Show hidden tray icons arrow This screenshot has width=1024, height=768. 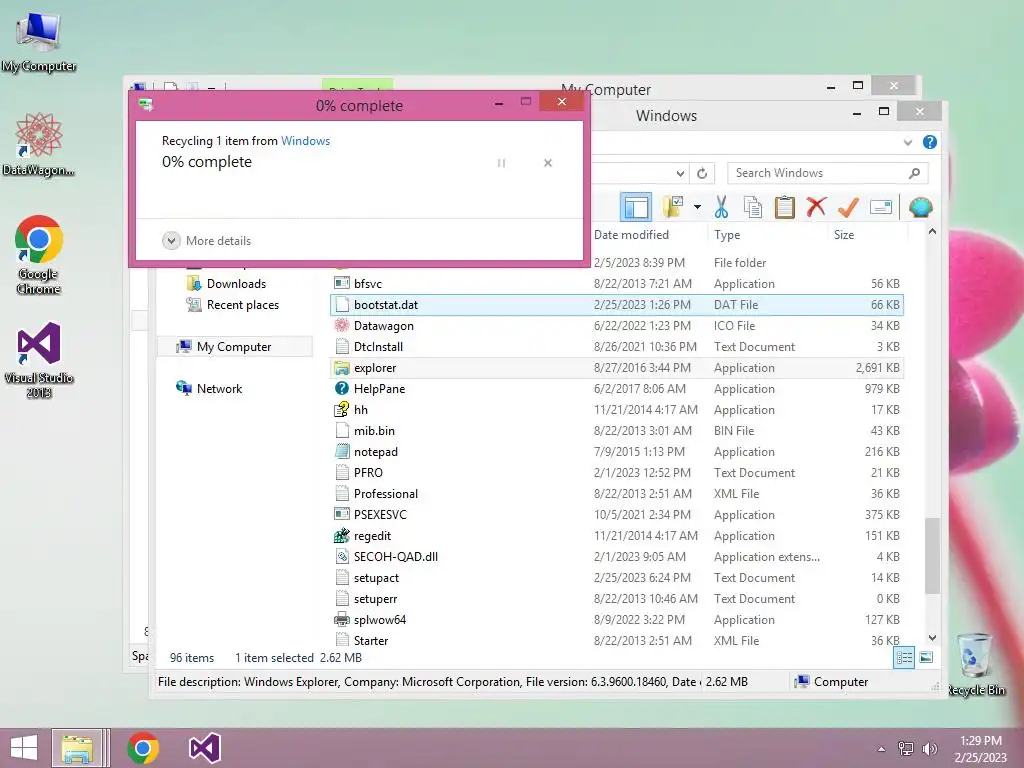tap(882, 749)
